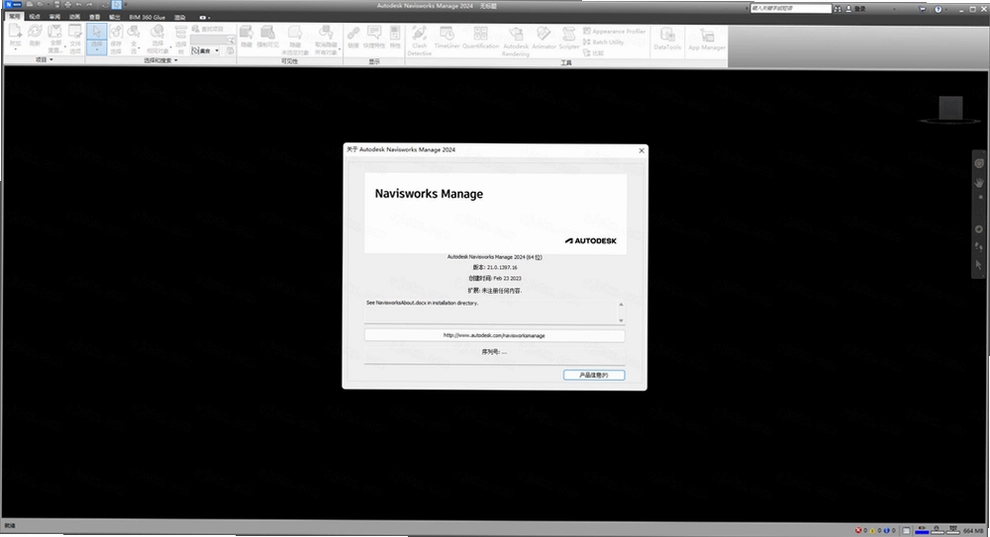Click the scroll up arrow in About text box

[x=621, y=304]
